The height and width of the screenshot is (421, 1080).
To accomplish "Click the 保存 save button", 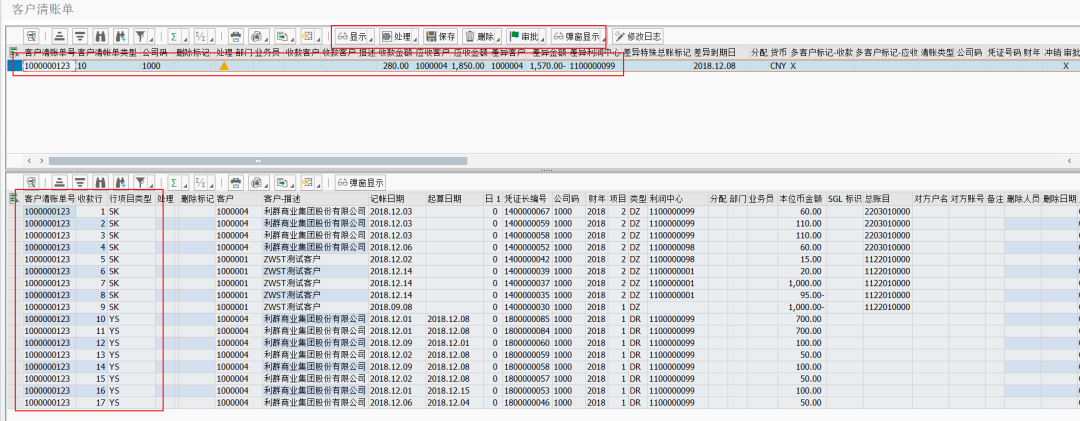I will [441, 37].
